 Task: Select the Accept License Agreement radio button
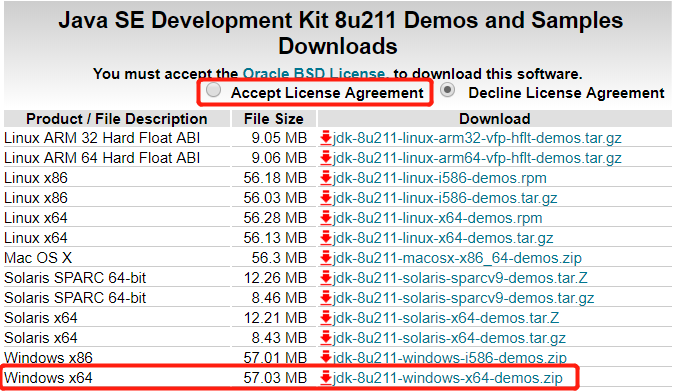[213, 90]
